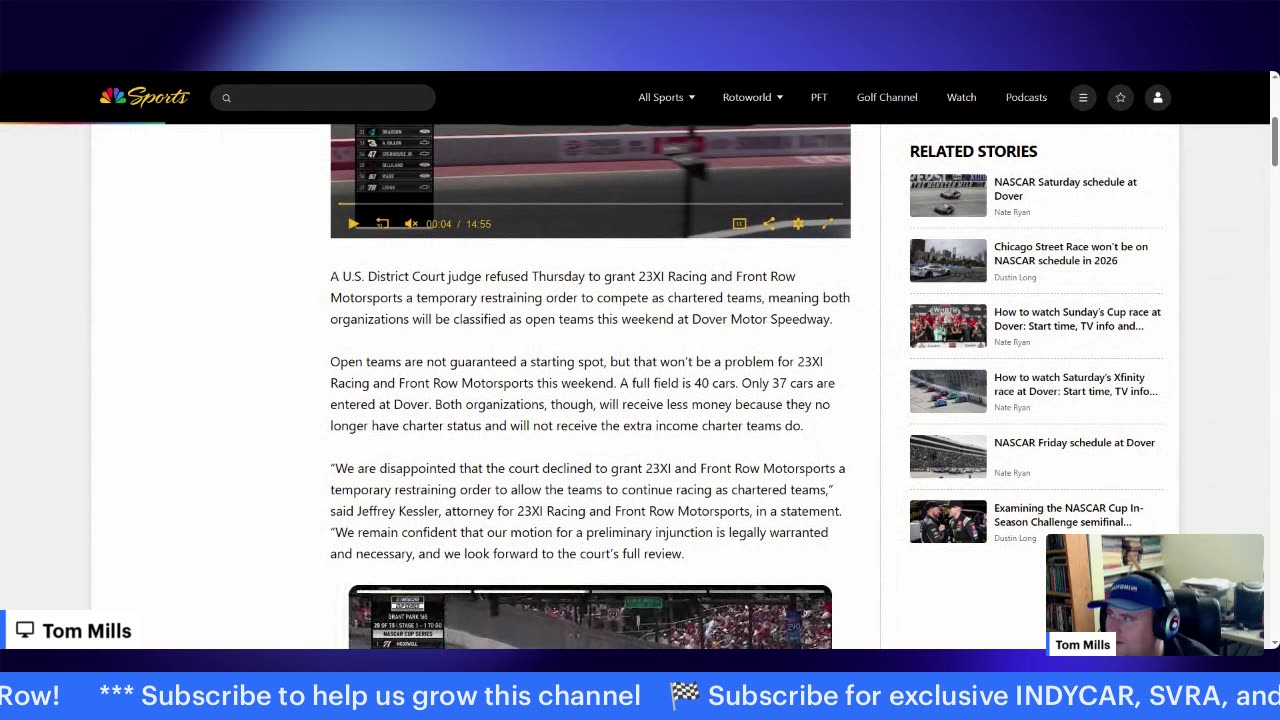The height and width of the screenshot is (720, 1280).
Task: Open the Podcasts menu item
Action: (x=1026, y=97)
